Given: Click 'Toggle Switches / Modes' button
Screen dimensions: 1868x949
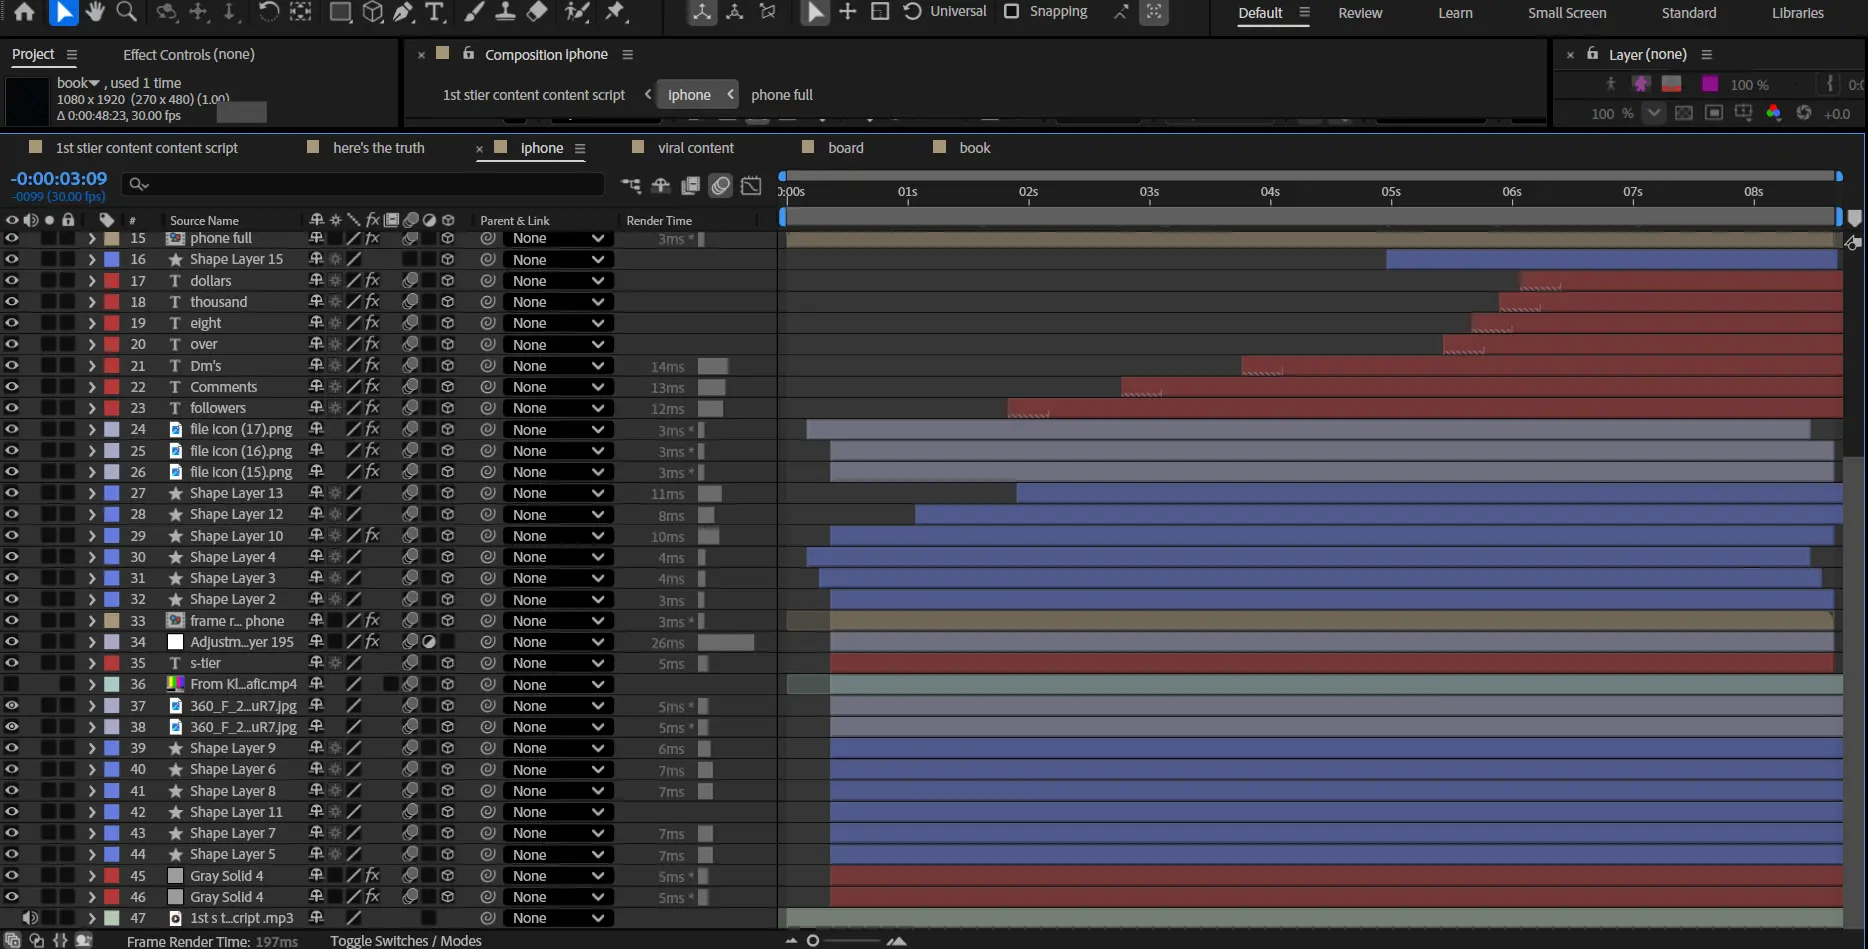Looking at the screenshot, I should coord(405,941).
